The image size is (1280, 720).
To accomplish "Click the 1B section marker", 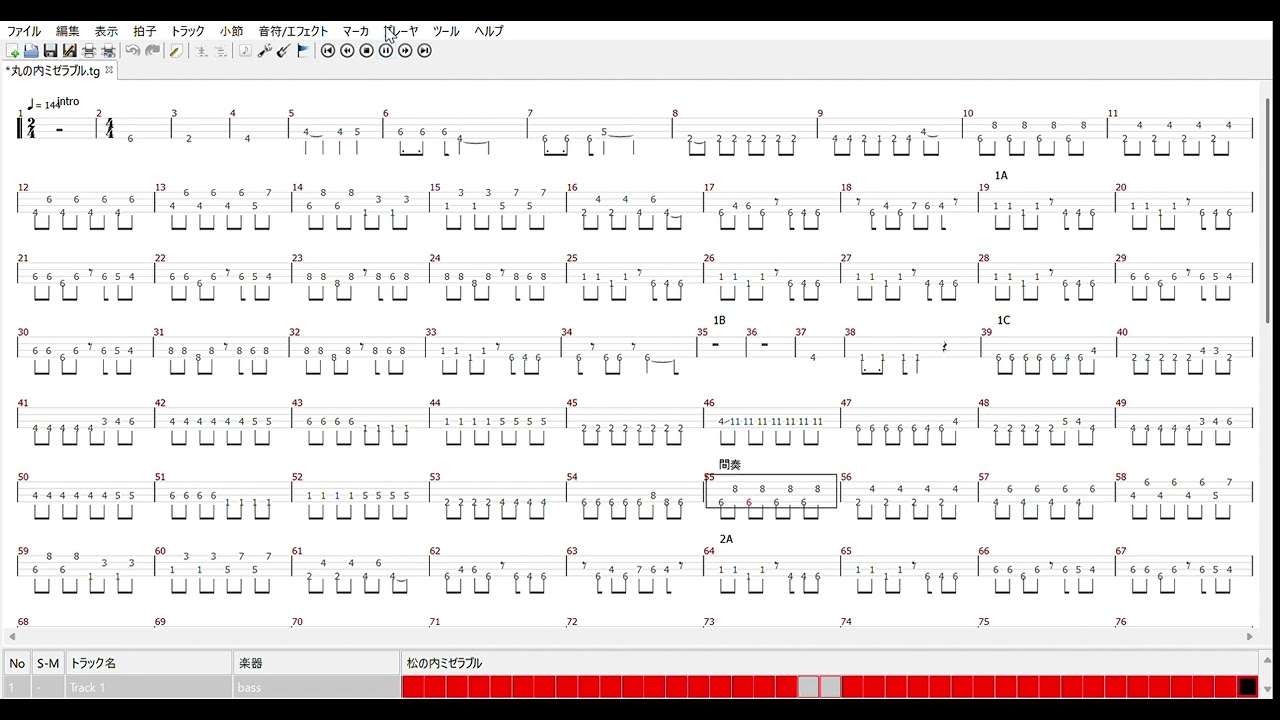I will [719, 320].
